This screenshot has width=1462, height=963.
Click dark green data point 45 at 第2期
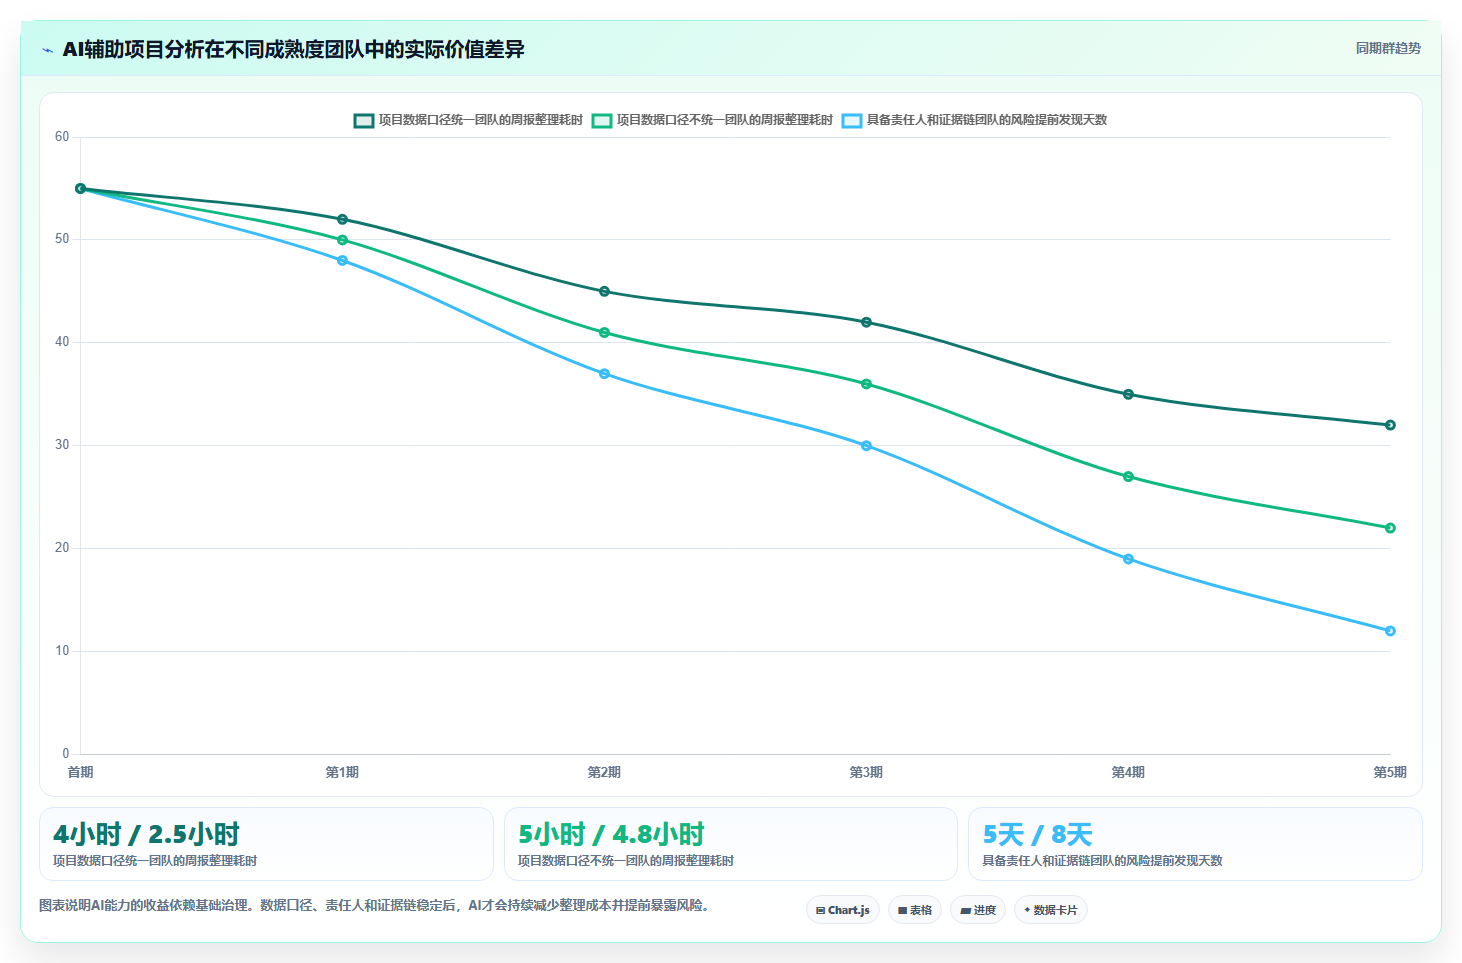605,291
